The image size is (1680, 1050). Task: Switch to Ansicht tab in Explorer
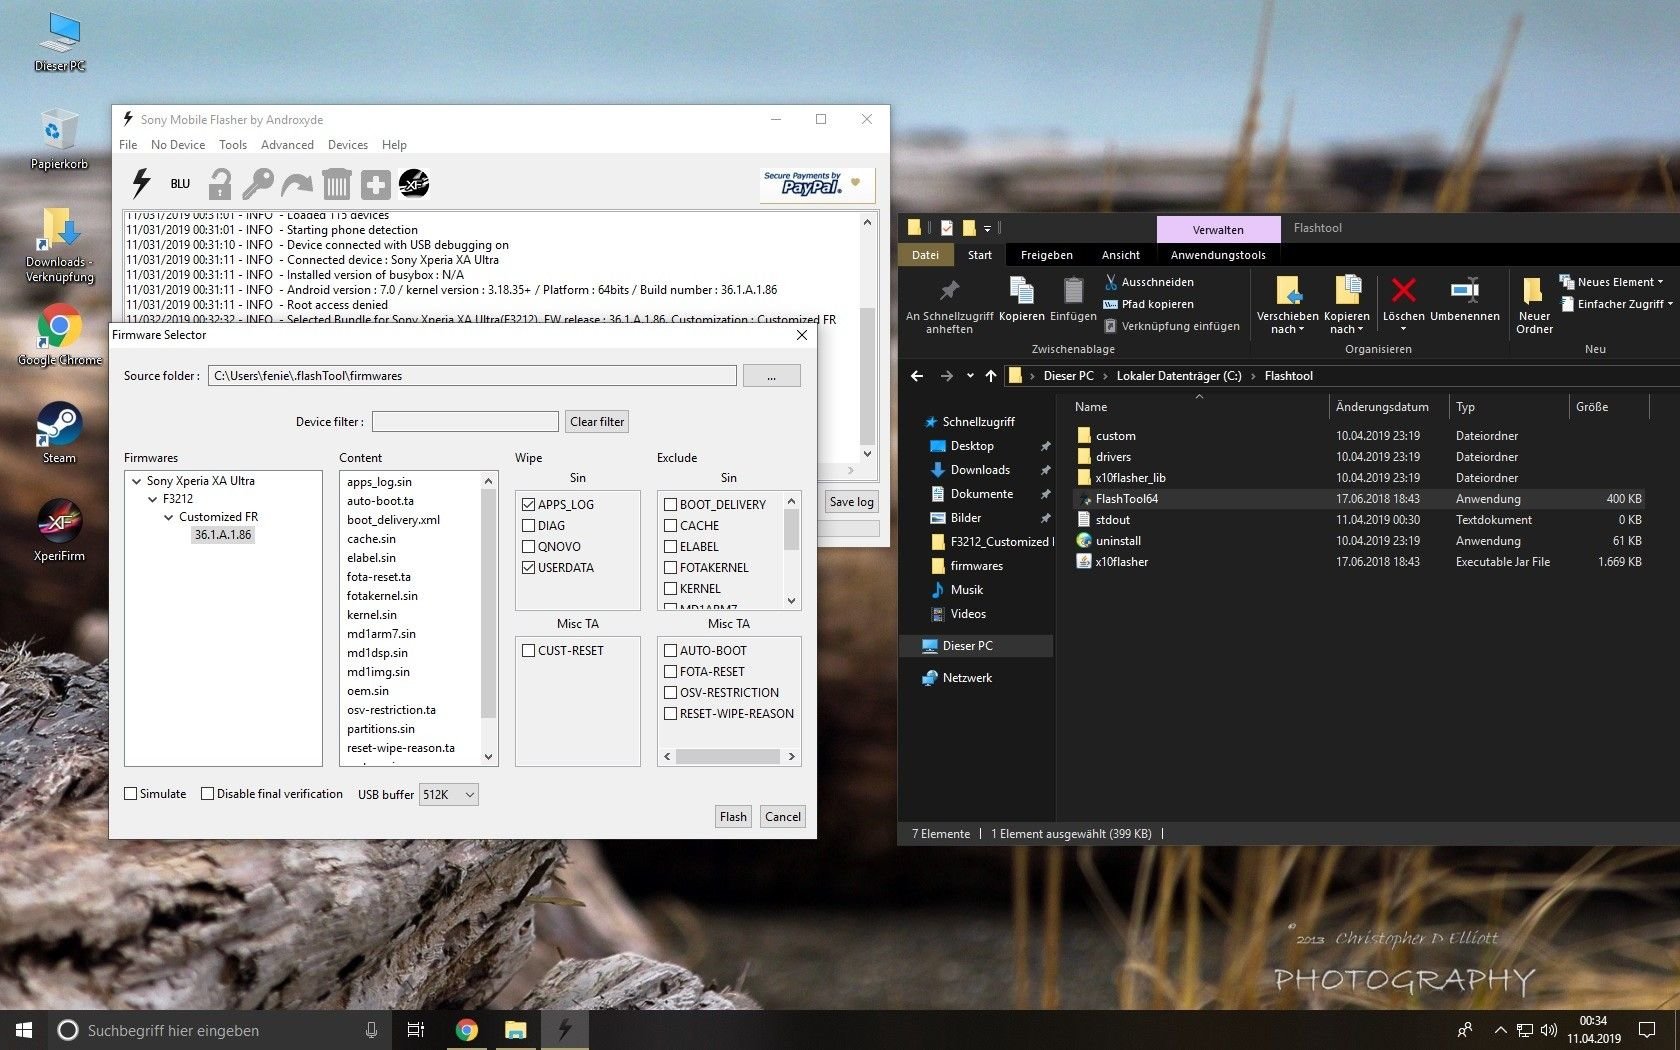point(1120,255)
